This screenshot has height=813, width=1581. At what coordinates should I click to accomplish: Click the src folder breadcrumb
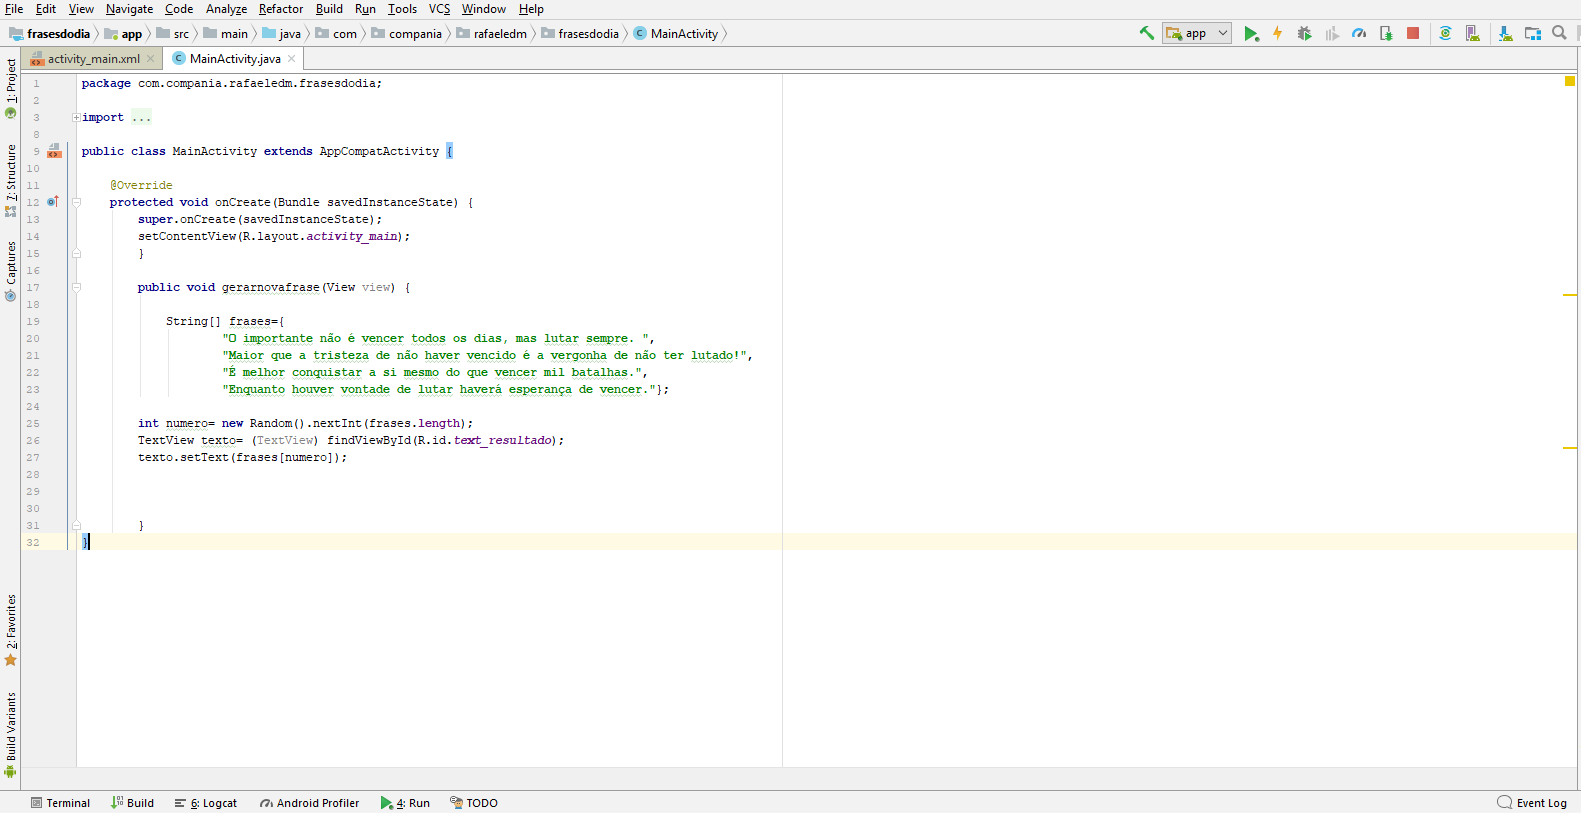[x=173, y=34]
